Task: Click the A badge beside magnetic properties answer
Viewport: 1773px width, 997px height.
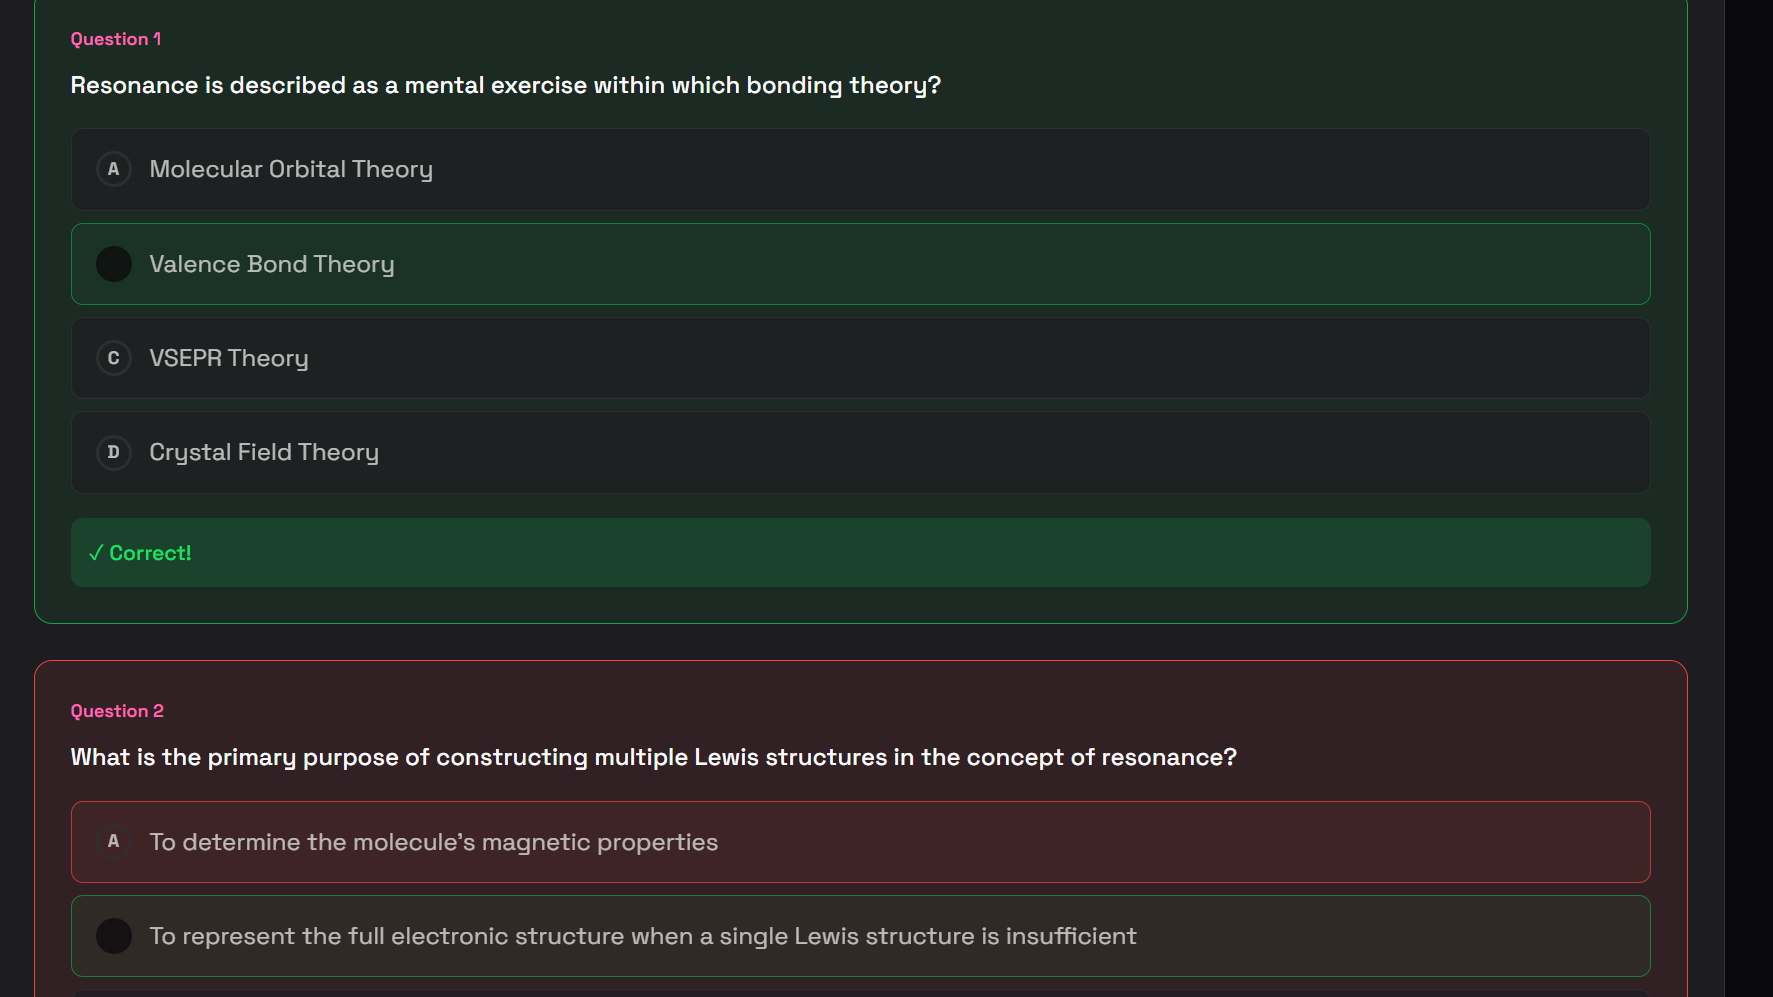Action: click(x=113, y=842)
